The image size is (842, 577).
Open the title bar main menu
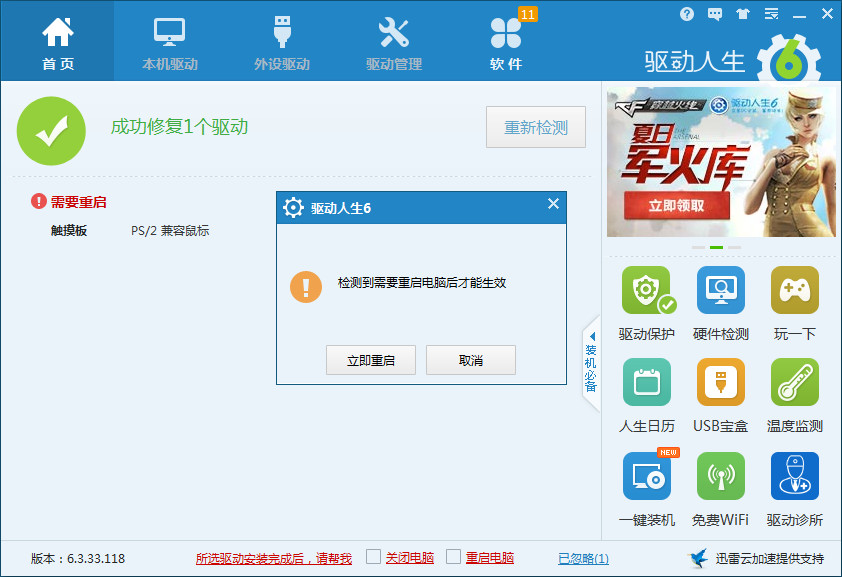coord(771,13)
